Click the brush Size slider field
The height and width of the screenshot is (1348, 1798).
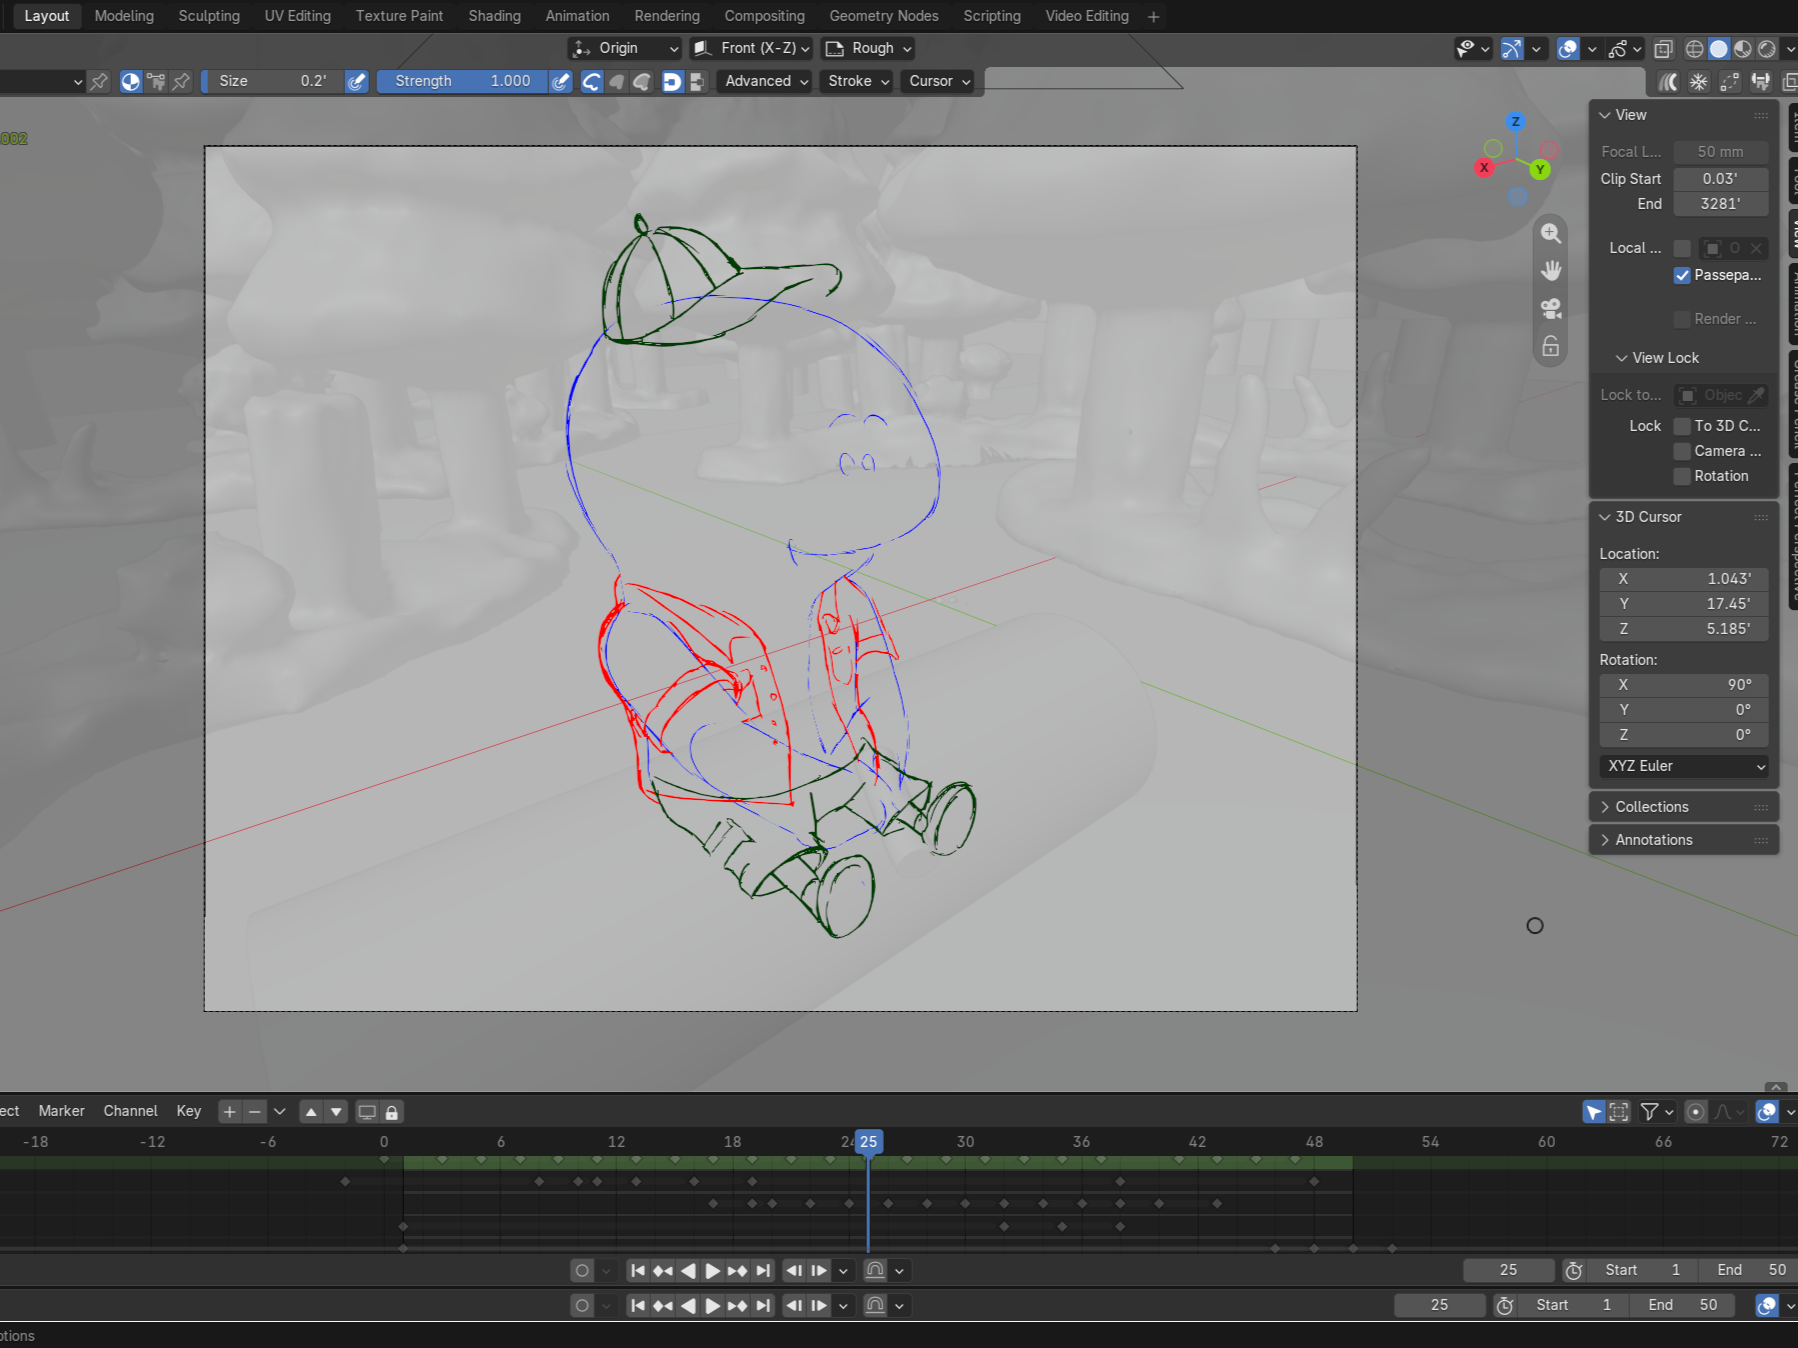(x=272, y=81)
